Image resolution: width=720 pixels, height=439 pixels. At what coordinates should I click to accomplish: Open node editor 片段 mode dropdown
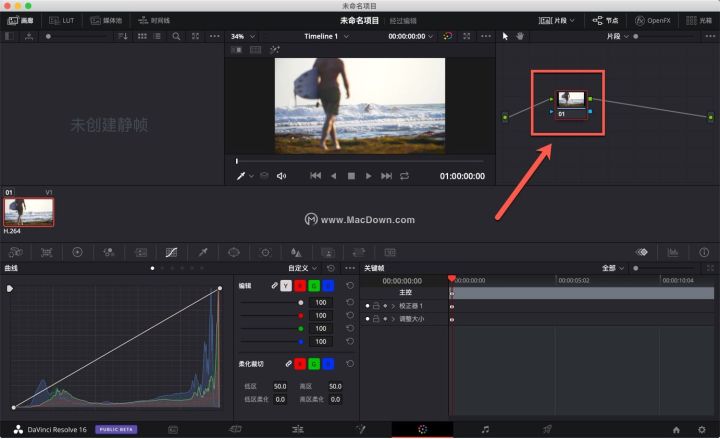point(618,36)
